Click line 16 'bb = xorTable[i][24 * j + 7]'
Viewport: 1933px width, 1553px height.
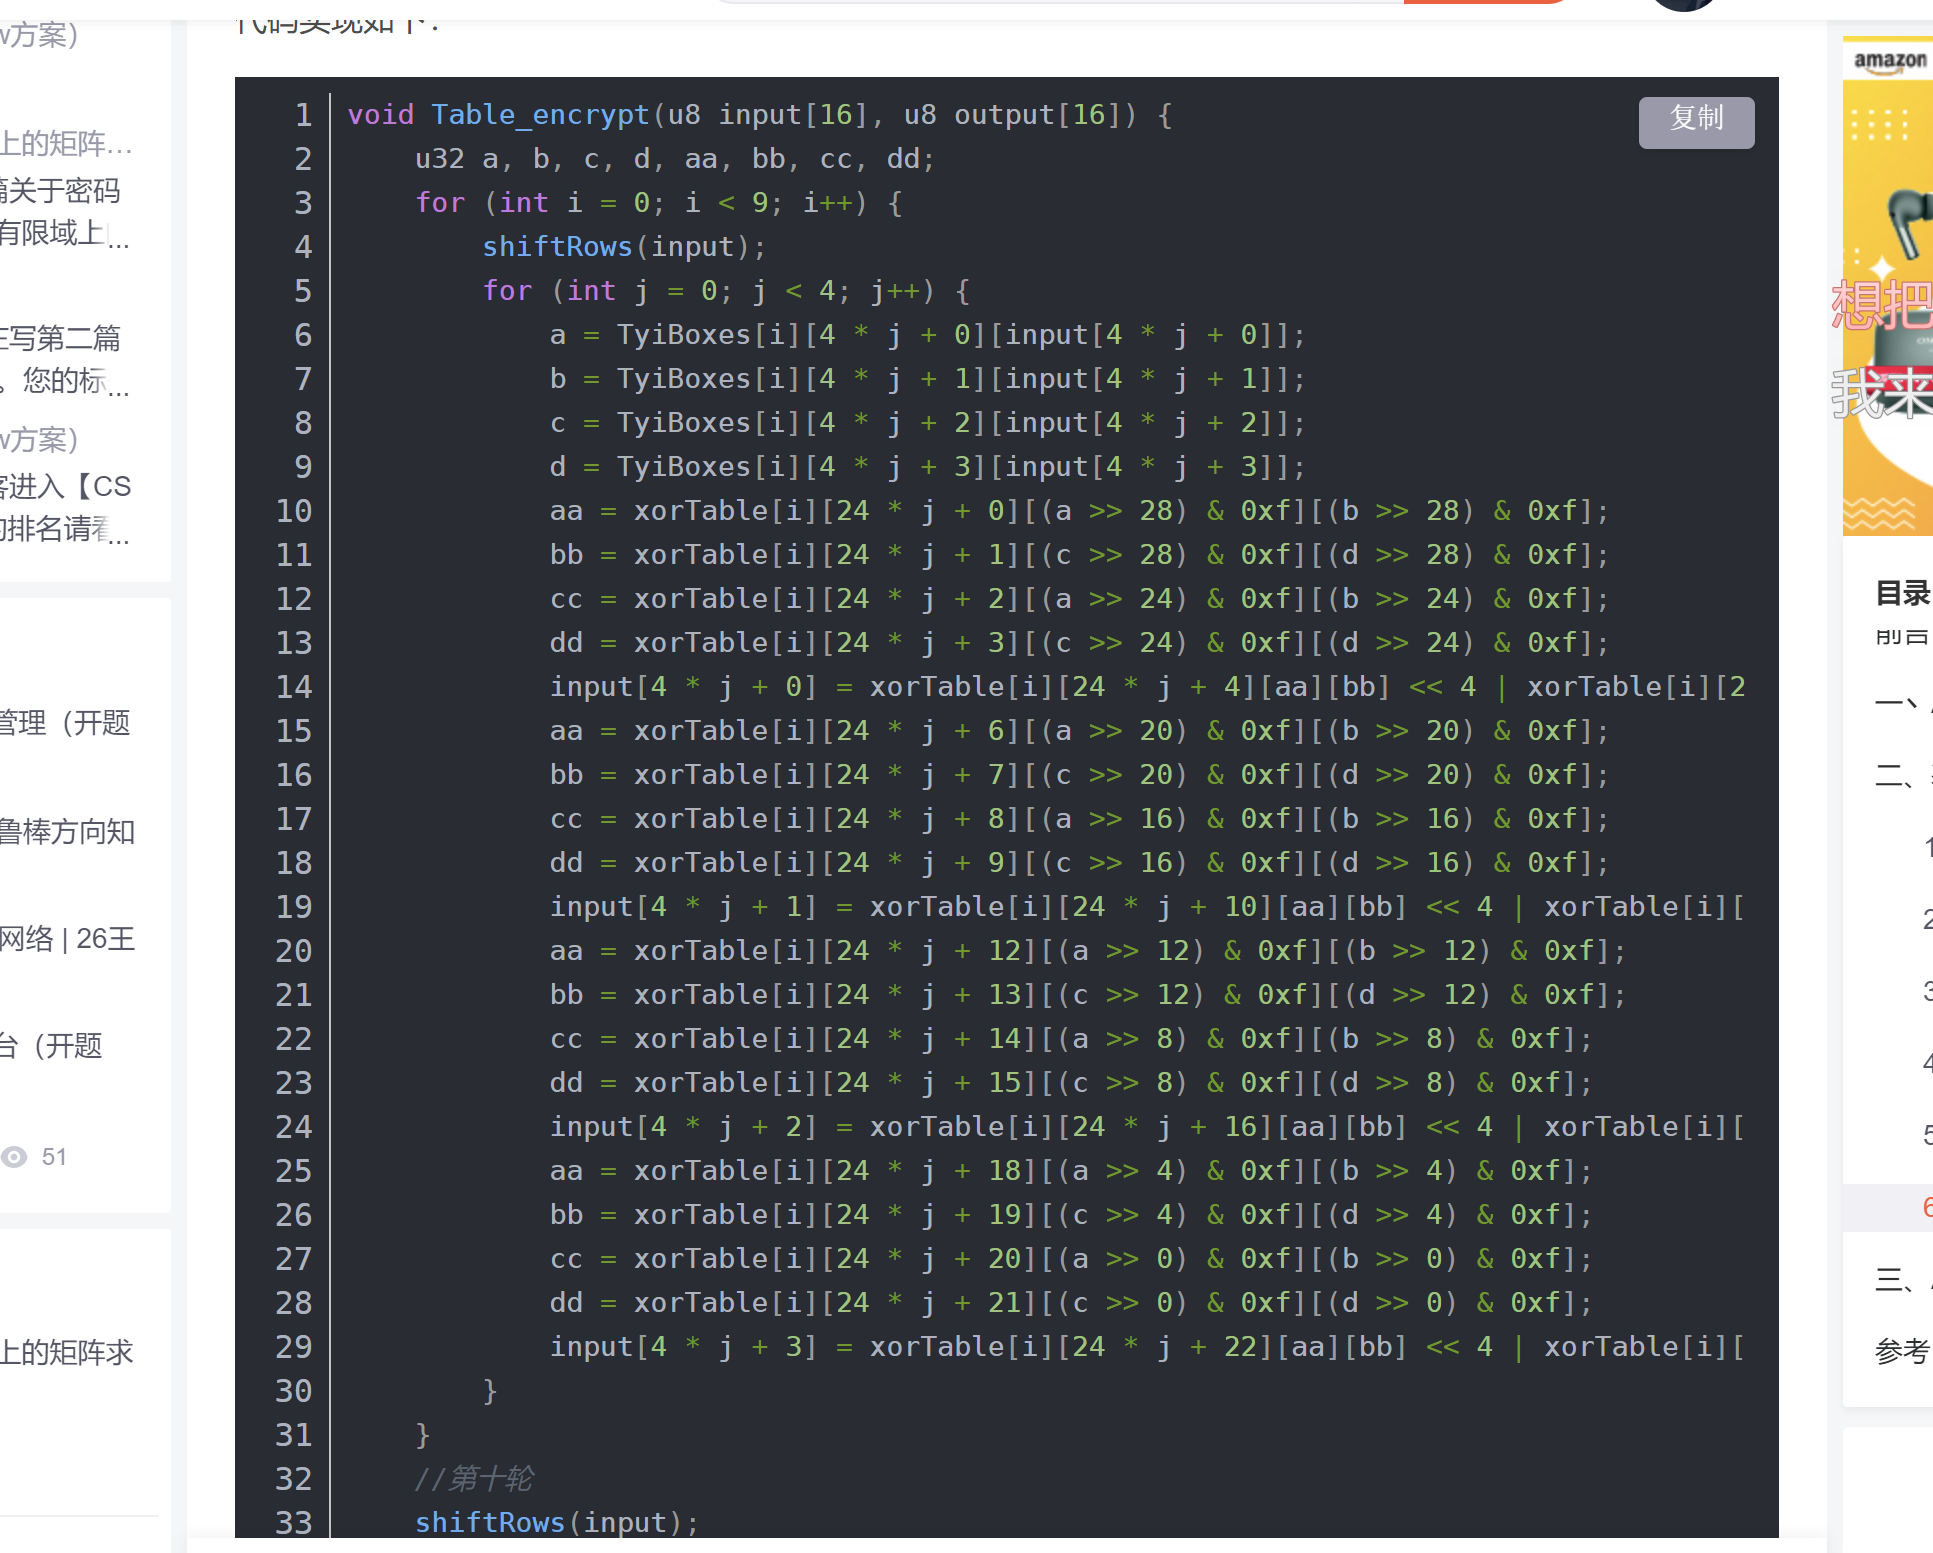(x=1079, y=775)
